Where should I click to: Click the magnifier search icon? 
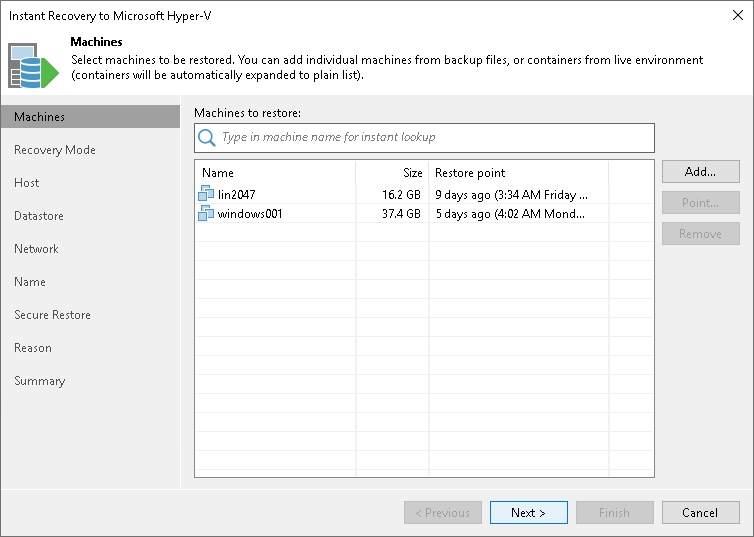coord(207,137)
